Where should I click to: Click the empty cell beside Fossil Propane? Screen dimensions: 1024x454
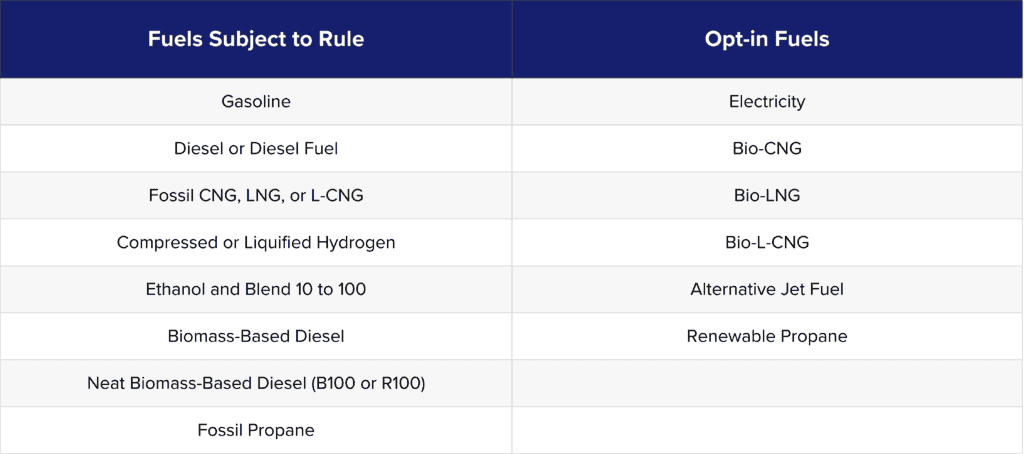767,431
